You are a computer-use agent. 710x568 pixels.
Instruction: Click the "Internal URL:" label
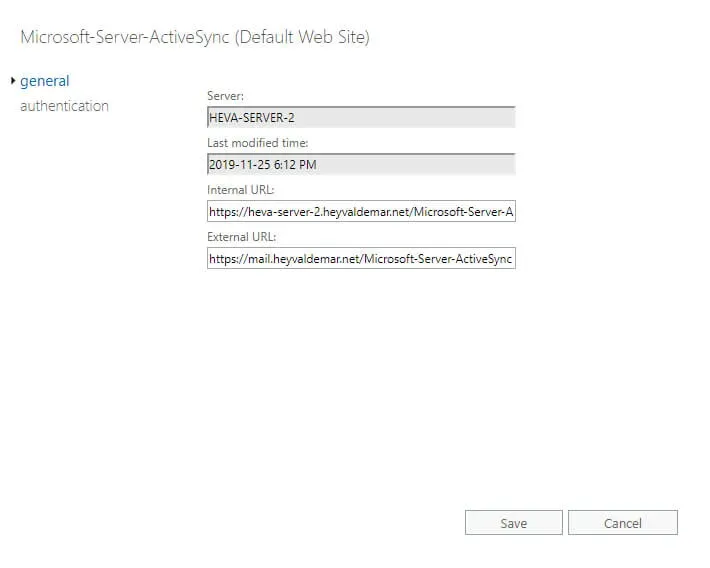tap(240, 190)
